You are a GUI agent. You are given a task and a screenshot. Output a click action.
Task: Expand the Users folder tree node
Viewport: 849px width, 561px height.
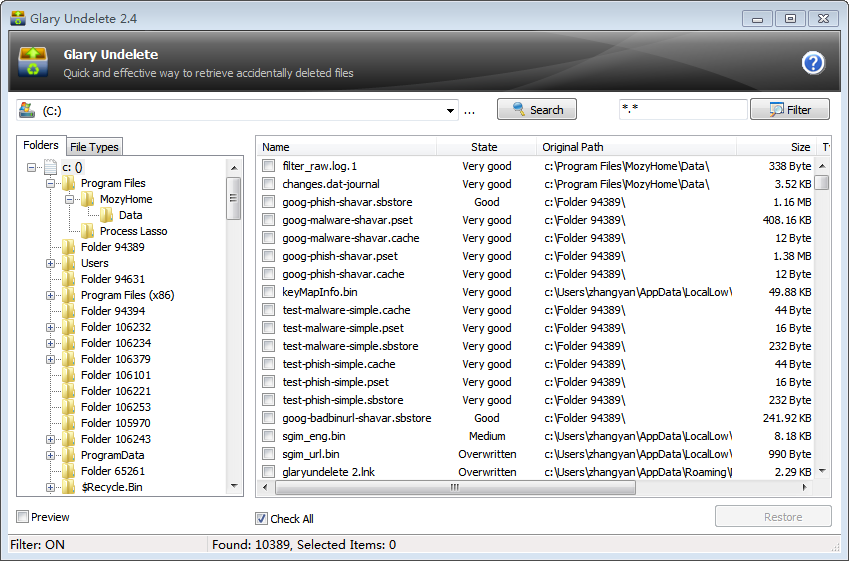click(x=51, y=263)
